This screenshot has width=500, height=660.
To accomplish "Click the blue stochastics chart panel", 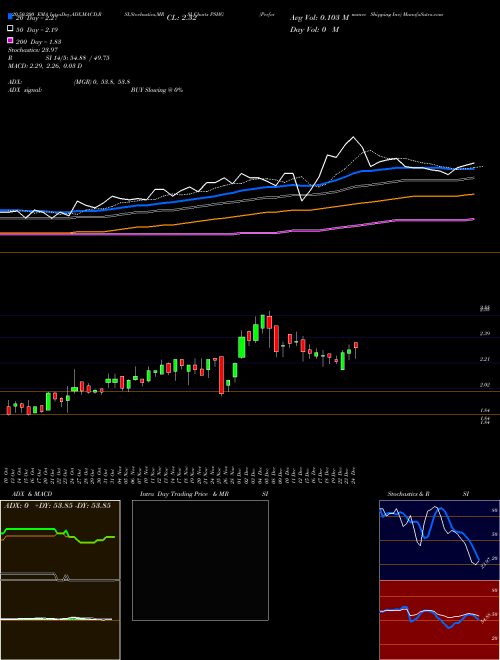I will point(439,540).
